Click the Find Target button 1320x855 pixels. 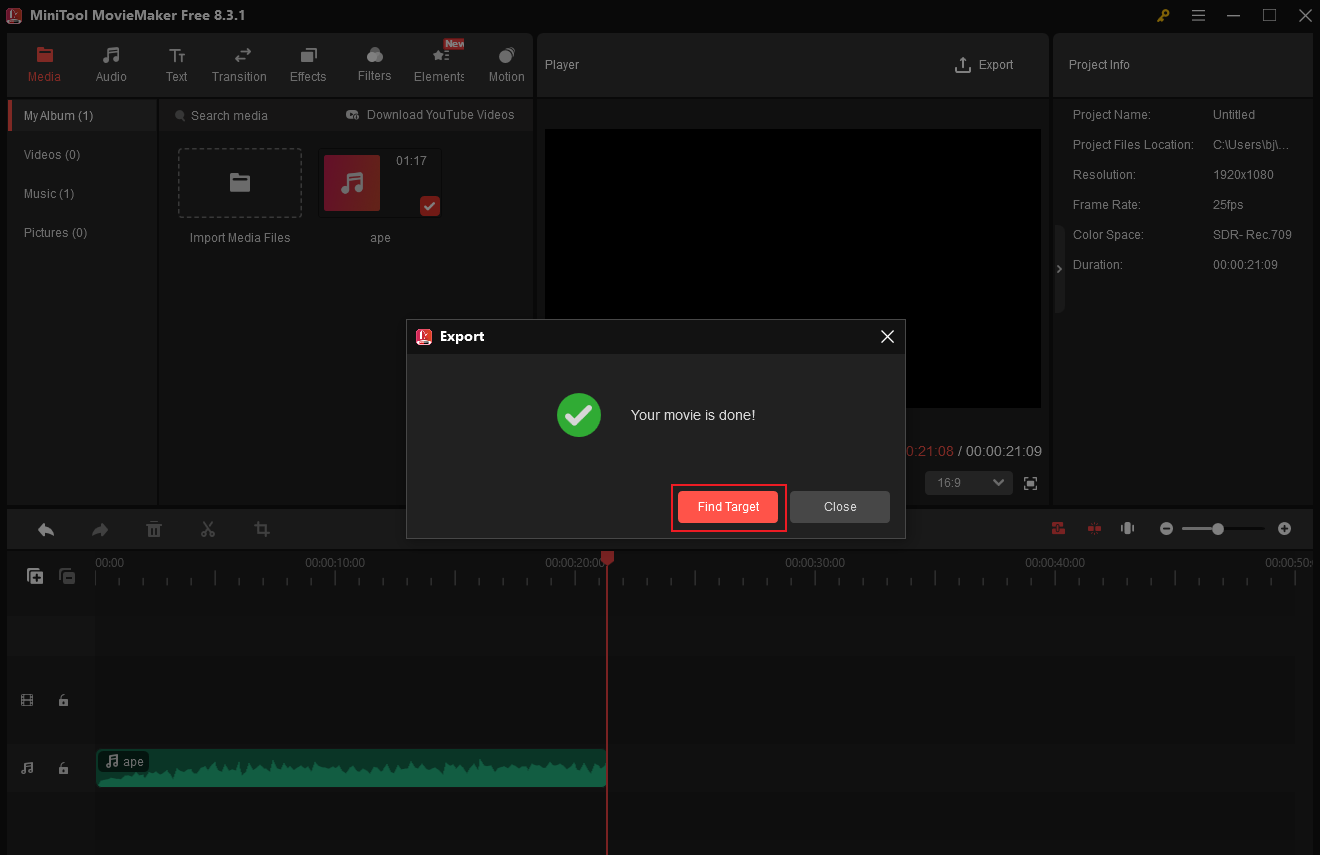click(x=728, y=507)
